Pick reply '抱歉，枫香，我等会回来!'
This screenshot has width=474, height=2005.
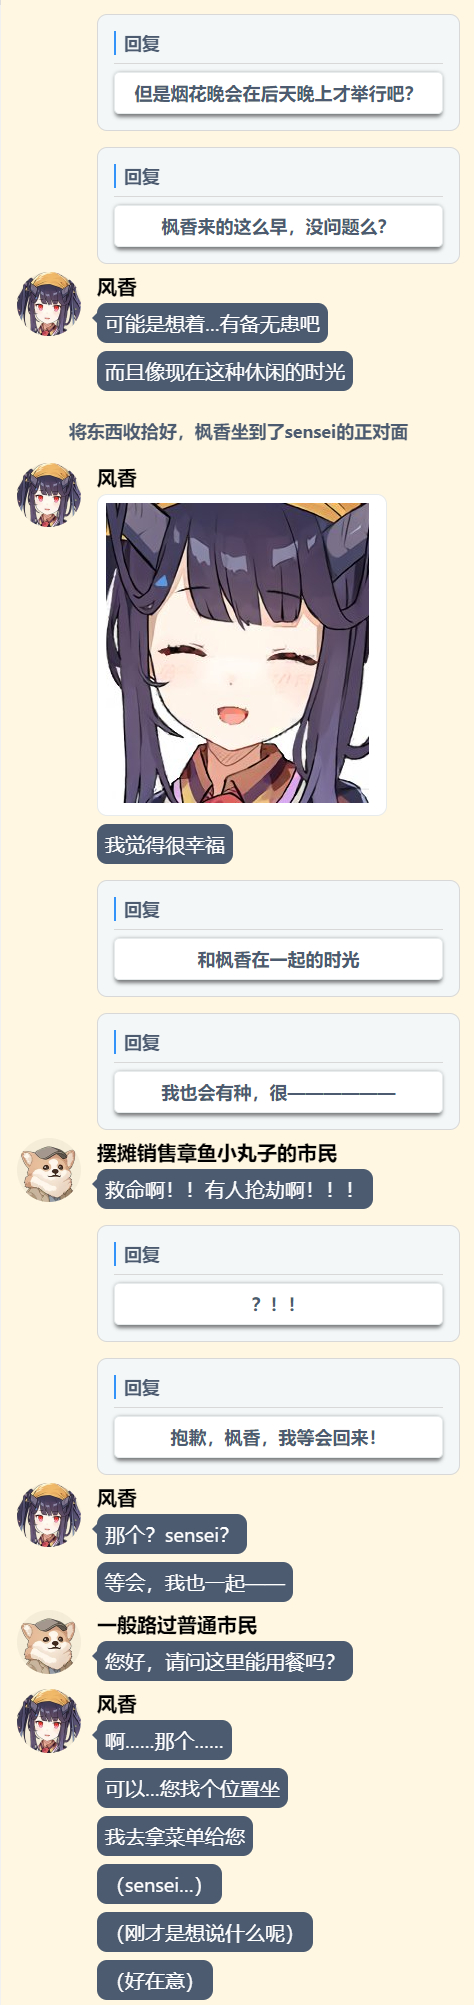click(278, 1437)
